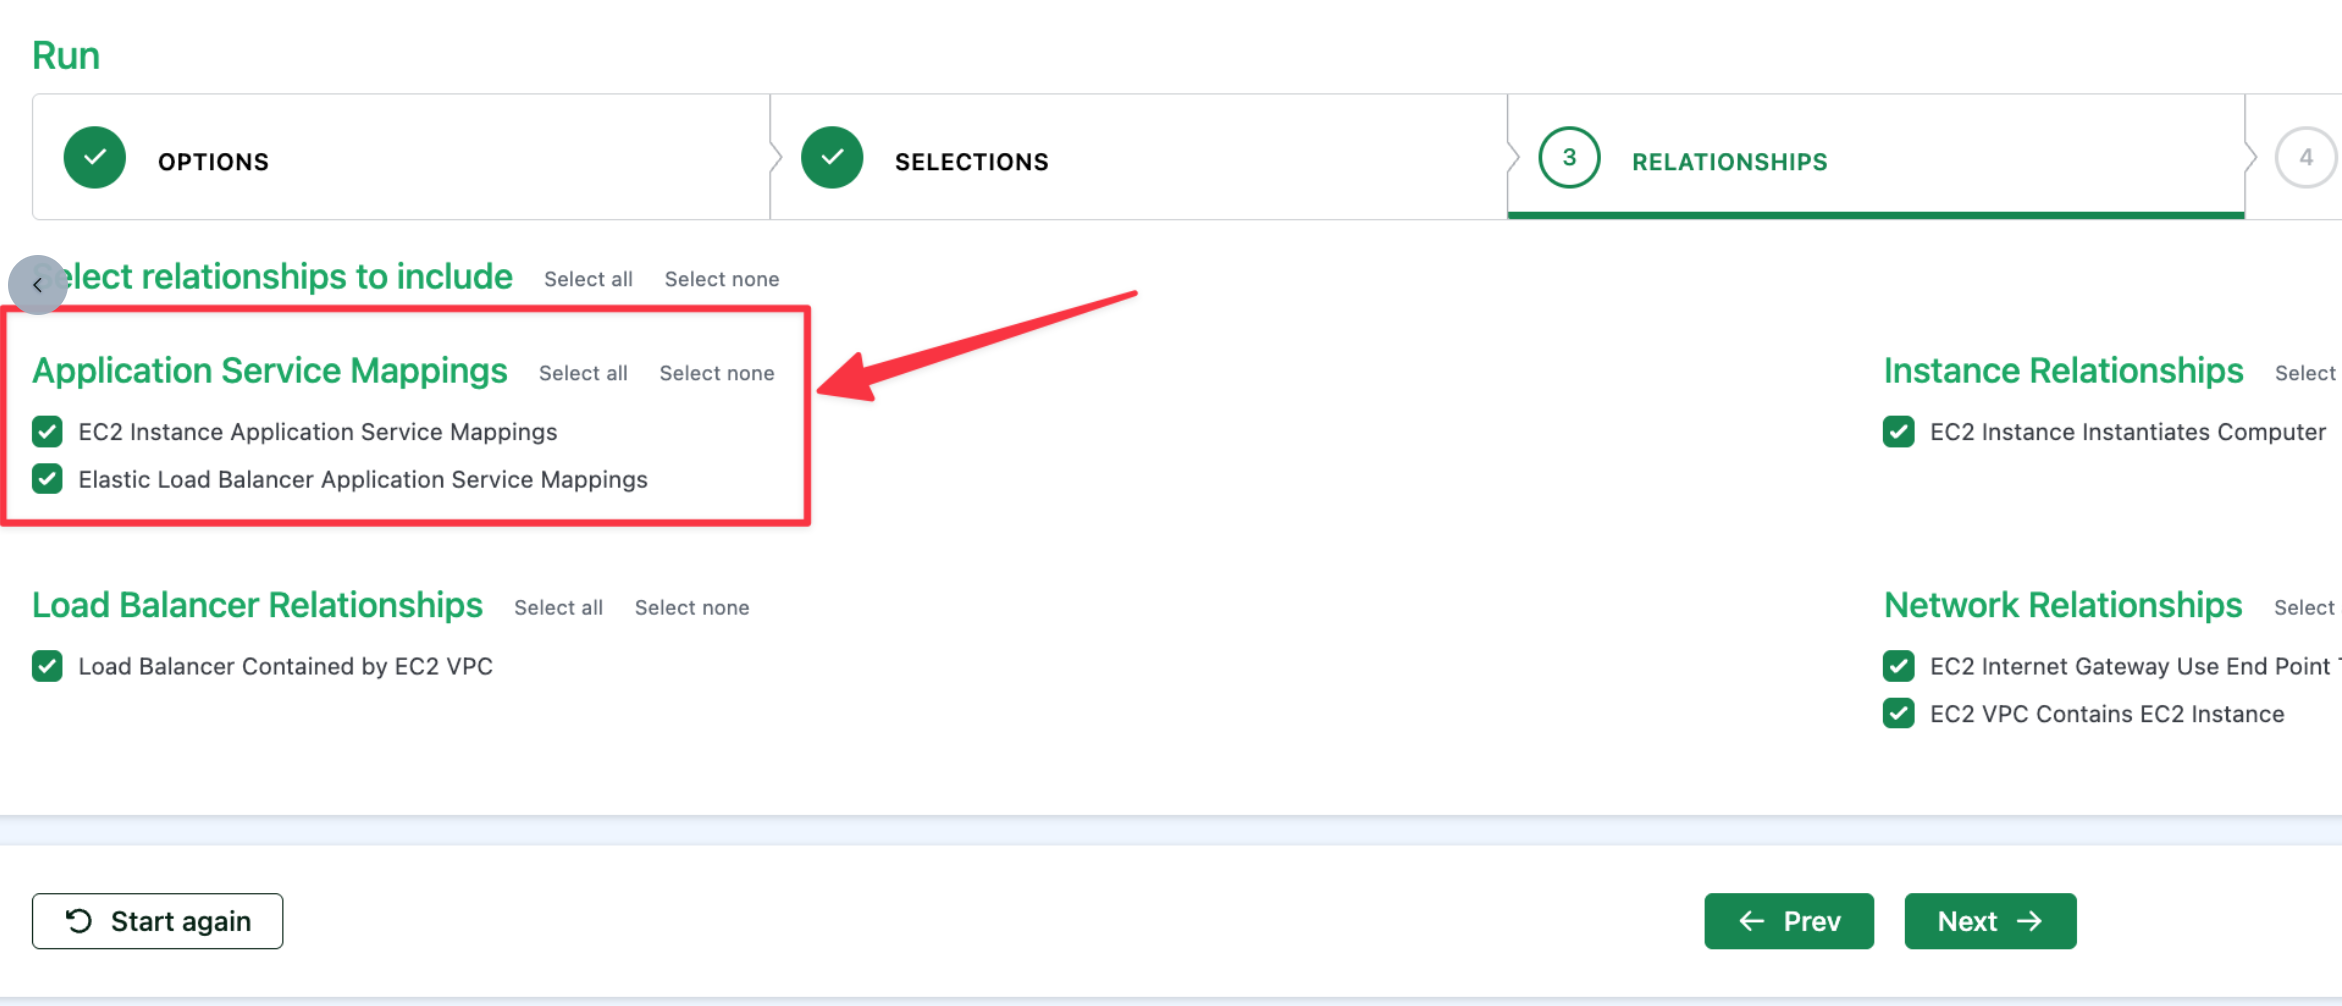Select none under Application Service Mappings
This screenshot has width=2342, height=1006.
click(x=716, y=373)
